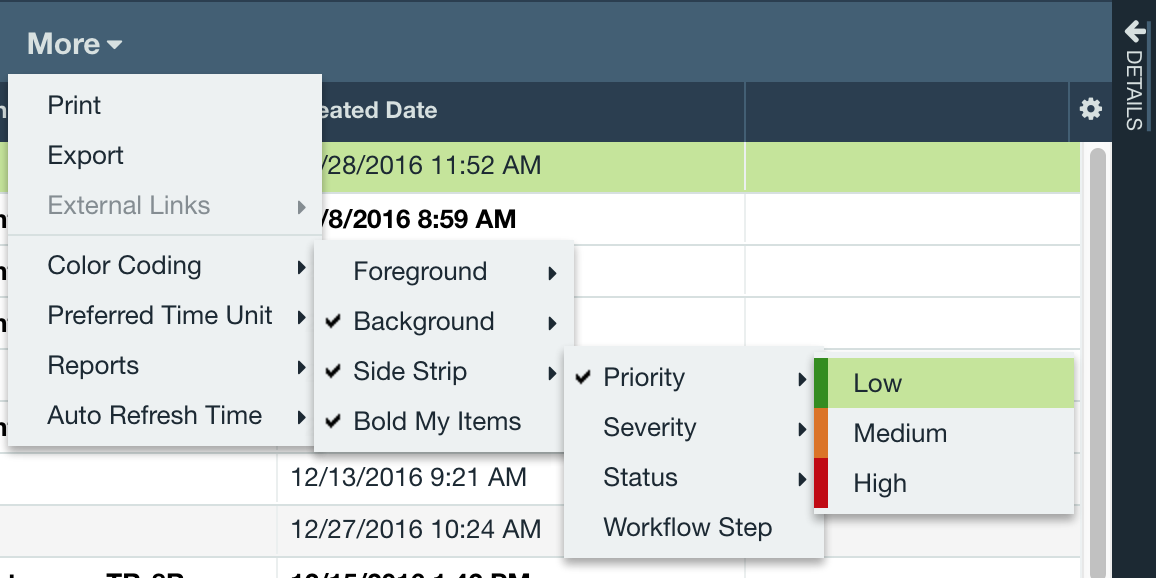Toggle the Side Strip checkmark option
This screenshot has height=578, width=1156.
(333, 372)
